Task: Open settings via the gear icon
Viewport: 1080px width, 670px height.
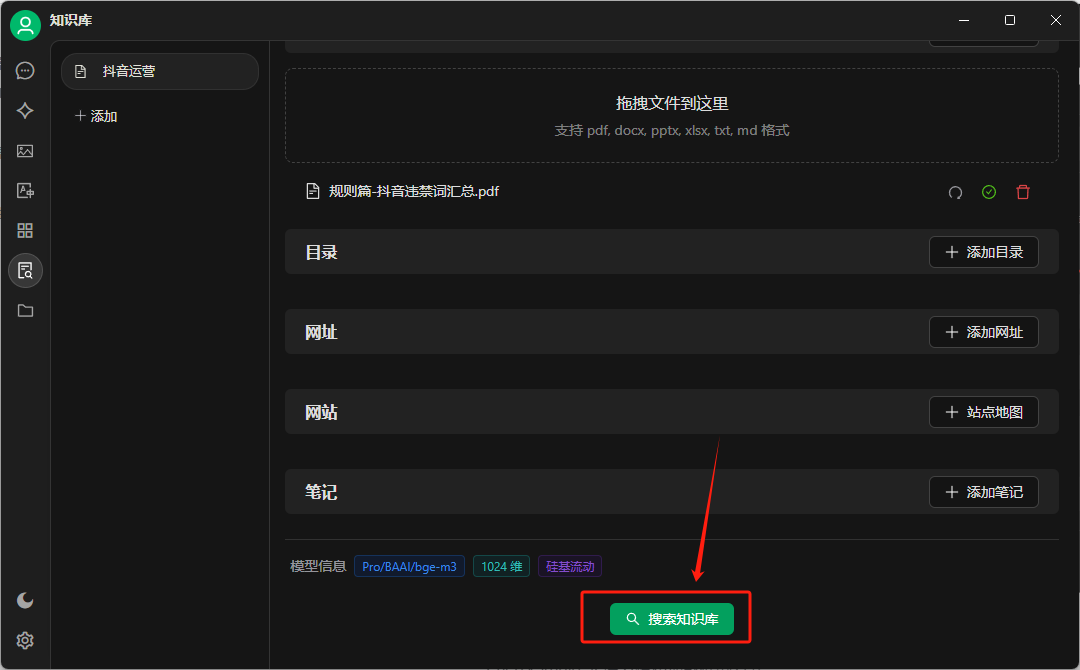Action: (26, 640)
